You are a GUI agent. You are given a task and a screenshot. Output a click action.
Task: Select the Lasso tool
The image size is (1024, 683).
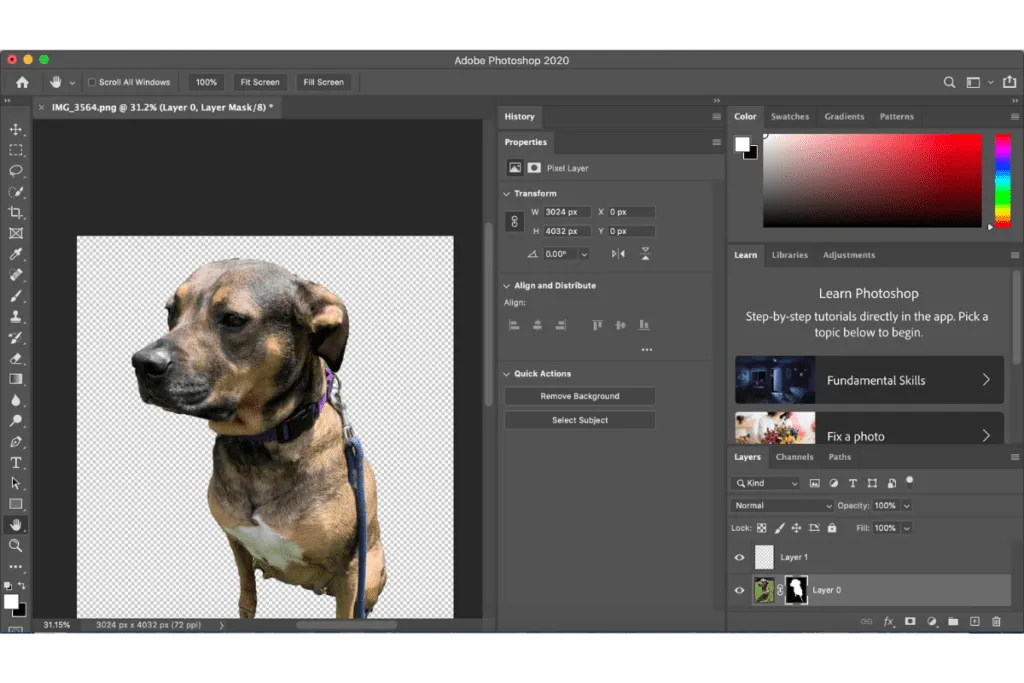14,171
